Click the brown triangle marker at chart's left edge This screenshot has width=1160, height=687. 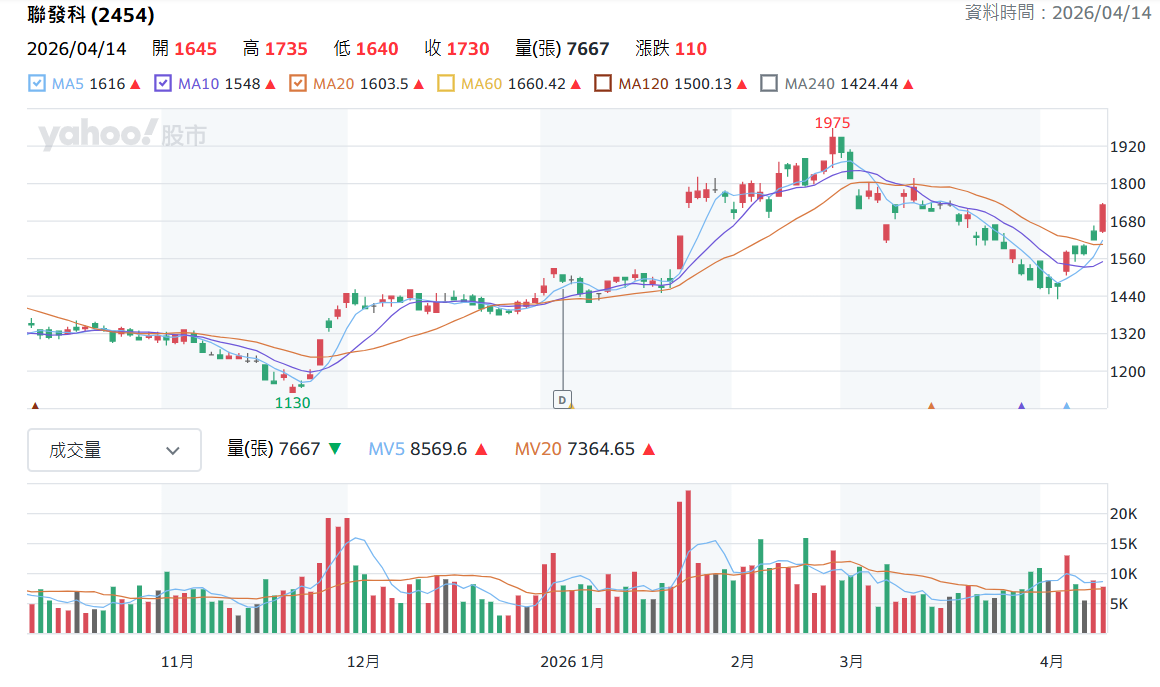(x=35, y=406)
